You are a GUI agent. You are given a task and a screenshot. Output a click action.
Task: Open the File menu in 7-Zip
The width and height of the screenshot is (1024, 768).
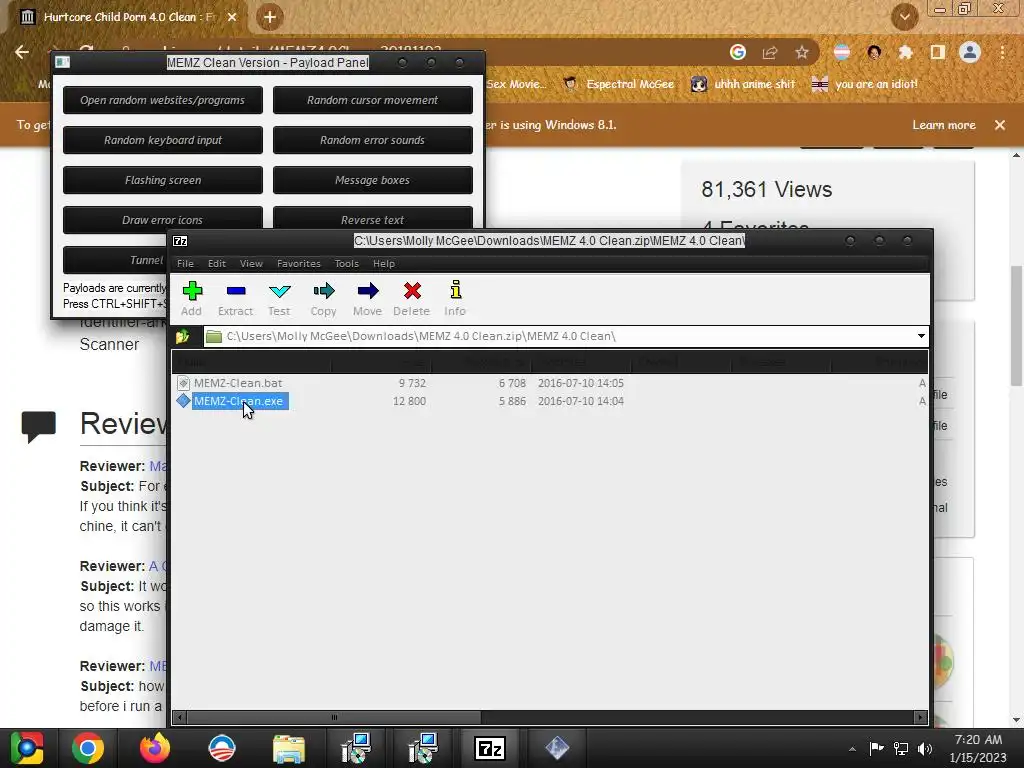pyautogui.click(x=185, y=264)
